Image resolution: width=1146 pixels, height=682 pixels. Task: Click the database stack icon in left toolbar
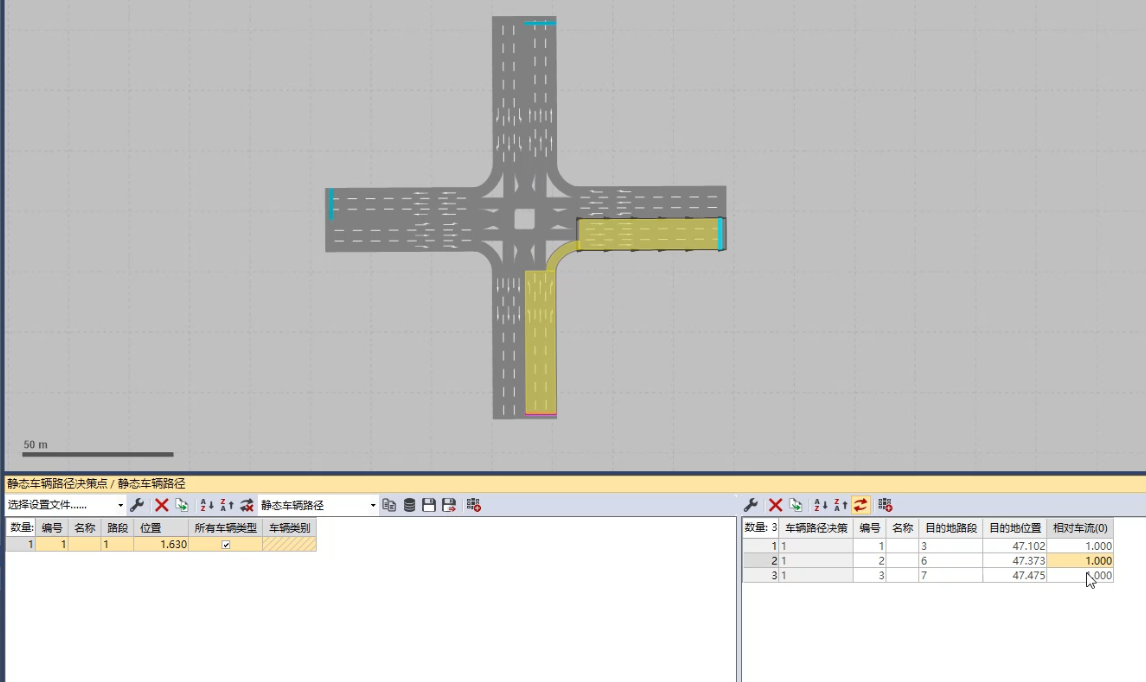click(x=409, y=505)
